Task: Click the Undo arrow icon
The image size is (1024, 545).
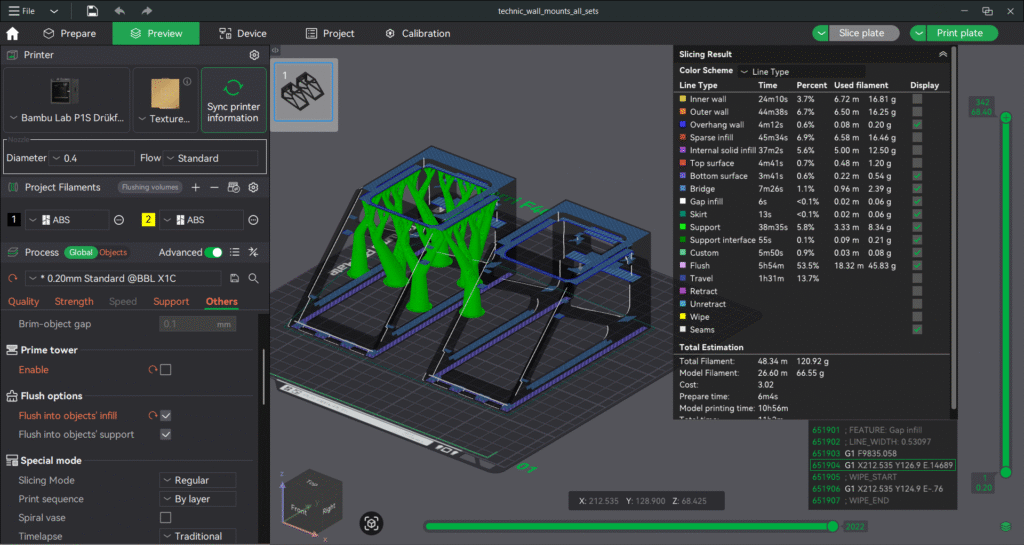Action: point(120,10)
